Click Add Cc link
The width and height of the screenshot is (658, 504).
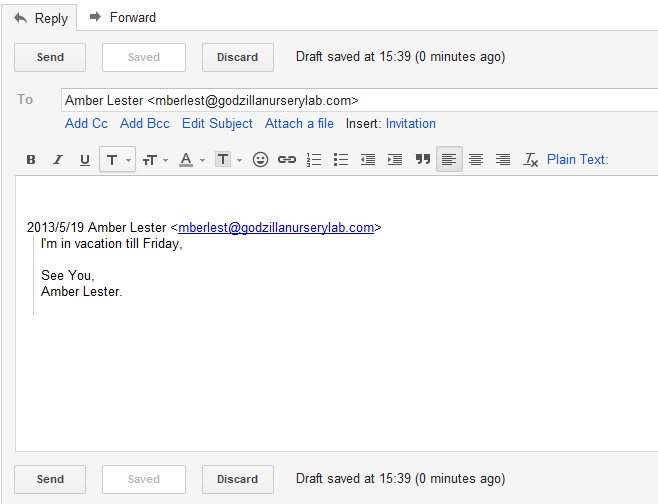(x=86, y=123)
